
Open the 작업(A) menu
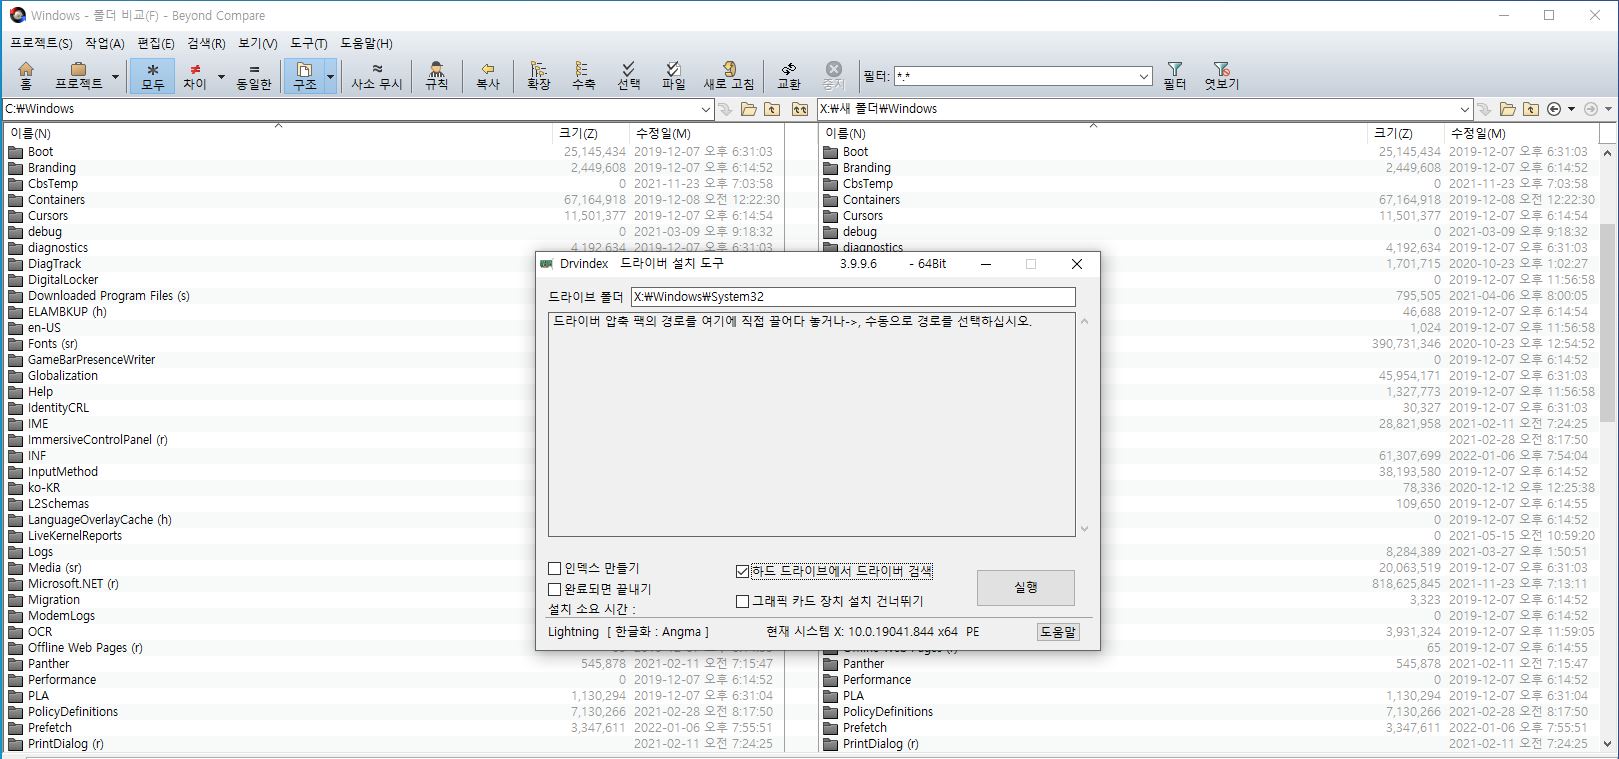pyautogui.click(x=105, y=43)
